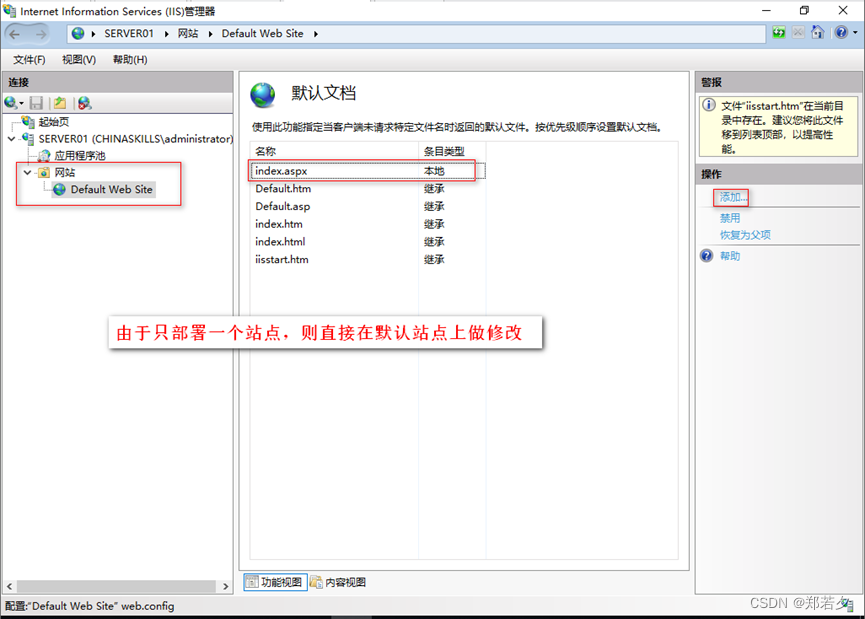Click 网站 in the breadcrumb path
The image size is (865, 619).
pyautogui.click(x=188, y=34)
